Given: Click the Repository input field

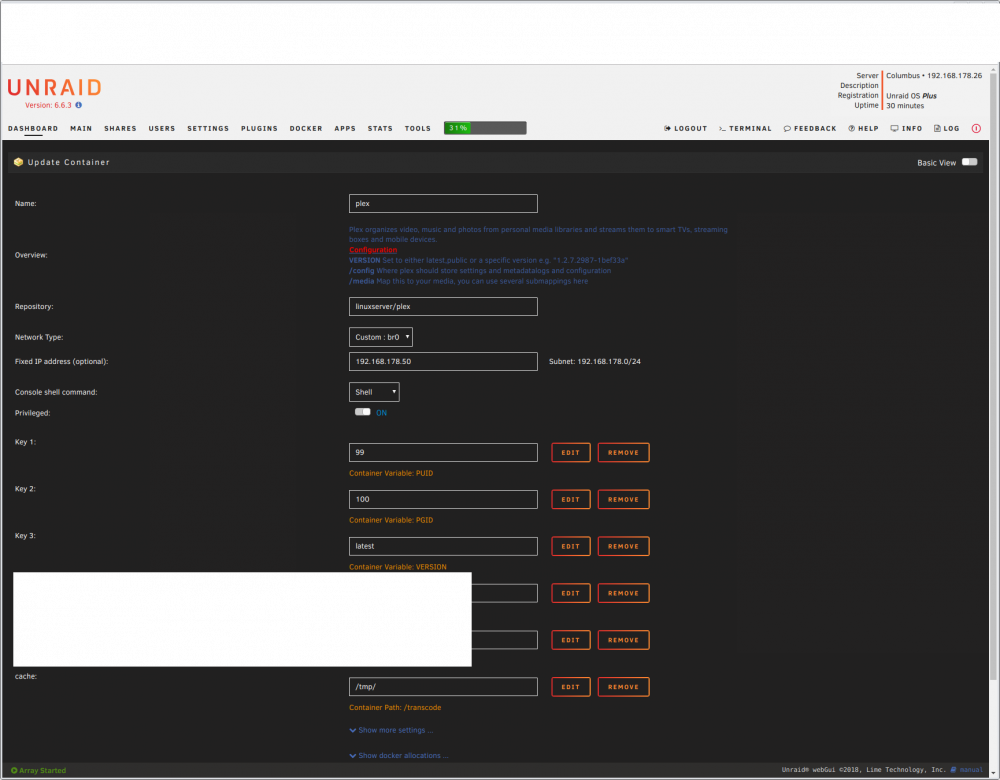Looking at the screenshot, I should pos(443,306).
